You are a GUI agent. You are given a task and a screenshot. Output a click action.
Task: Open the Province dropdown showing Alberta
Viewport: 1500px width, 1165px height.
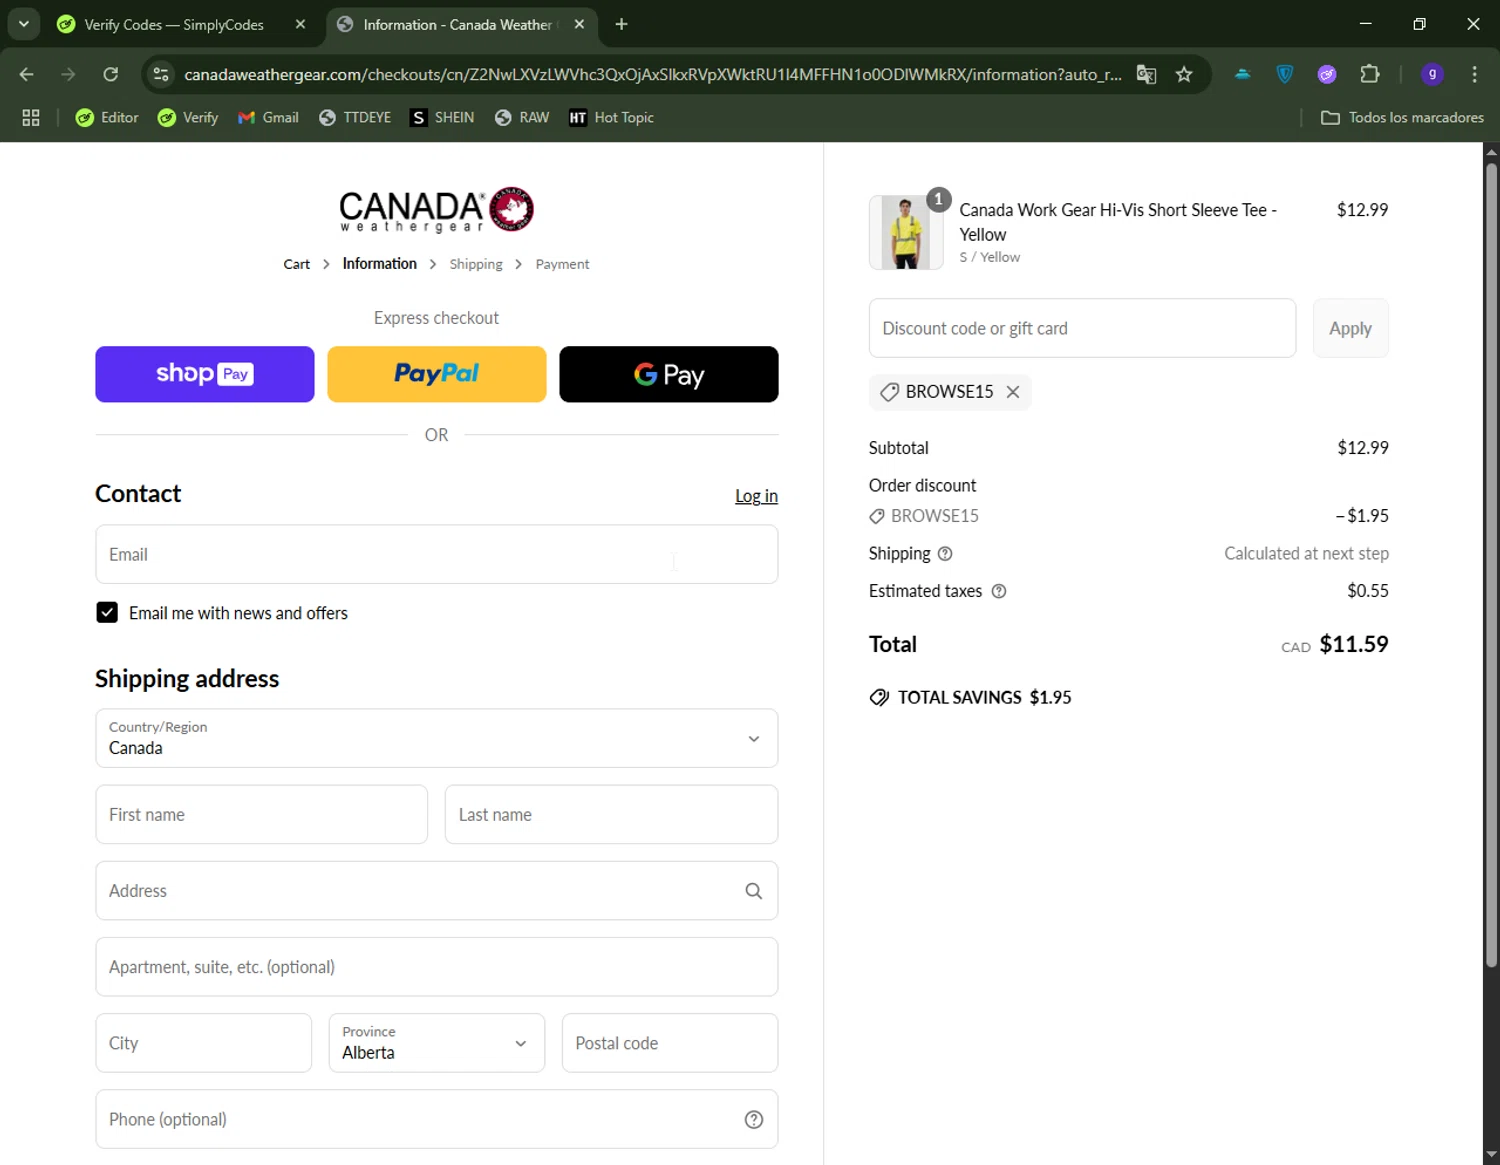[437, 1042]
